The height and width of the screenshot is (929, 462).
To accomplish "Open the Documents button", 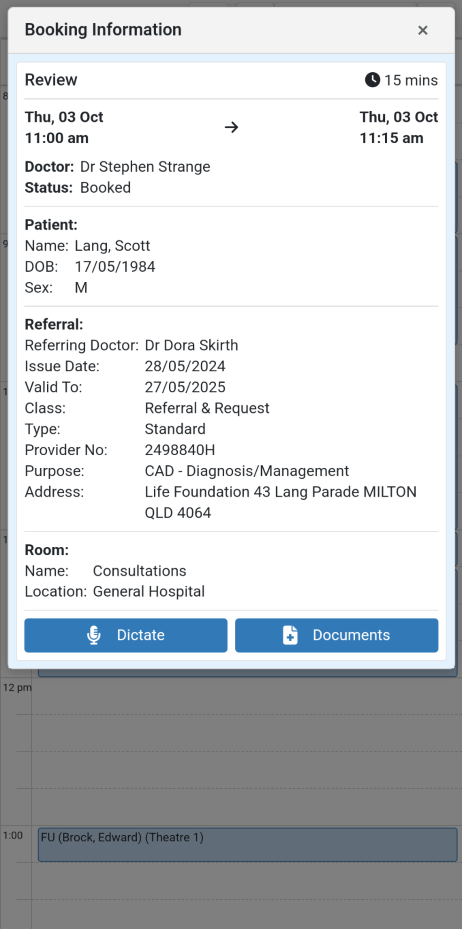I will pyautogui.click(x=336, y=635).
